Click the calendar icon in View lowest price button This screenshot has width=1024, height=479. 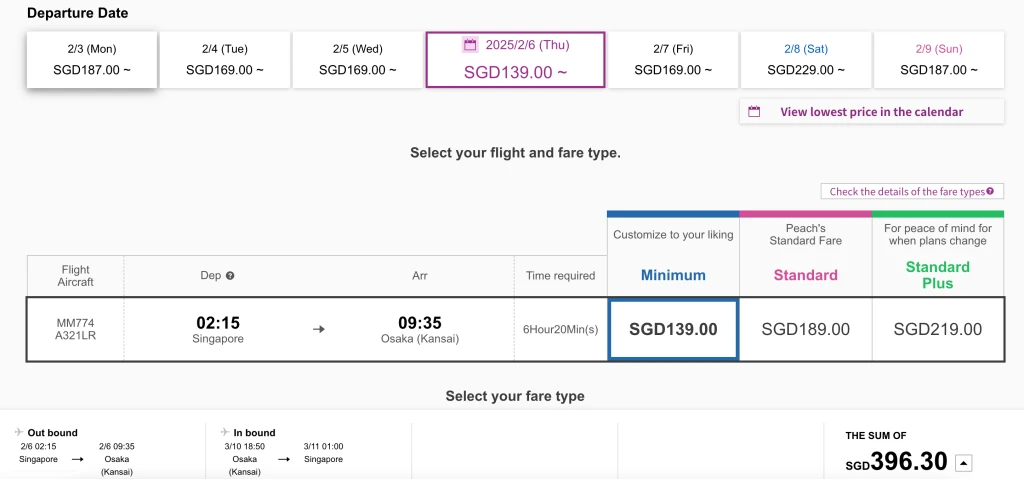point(754,112)
